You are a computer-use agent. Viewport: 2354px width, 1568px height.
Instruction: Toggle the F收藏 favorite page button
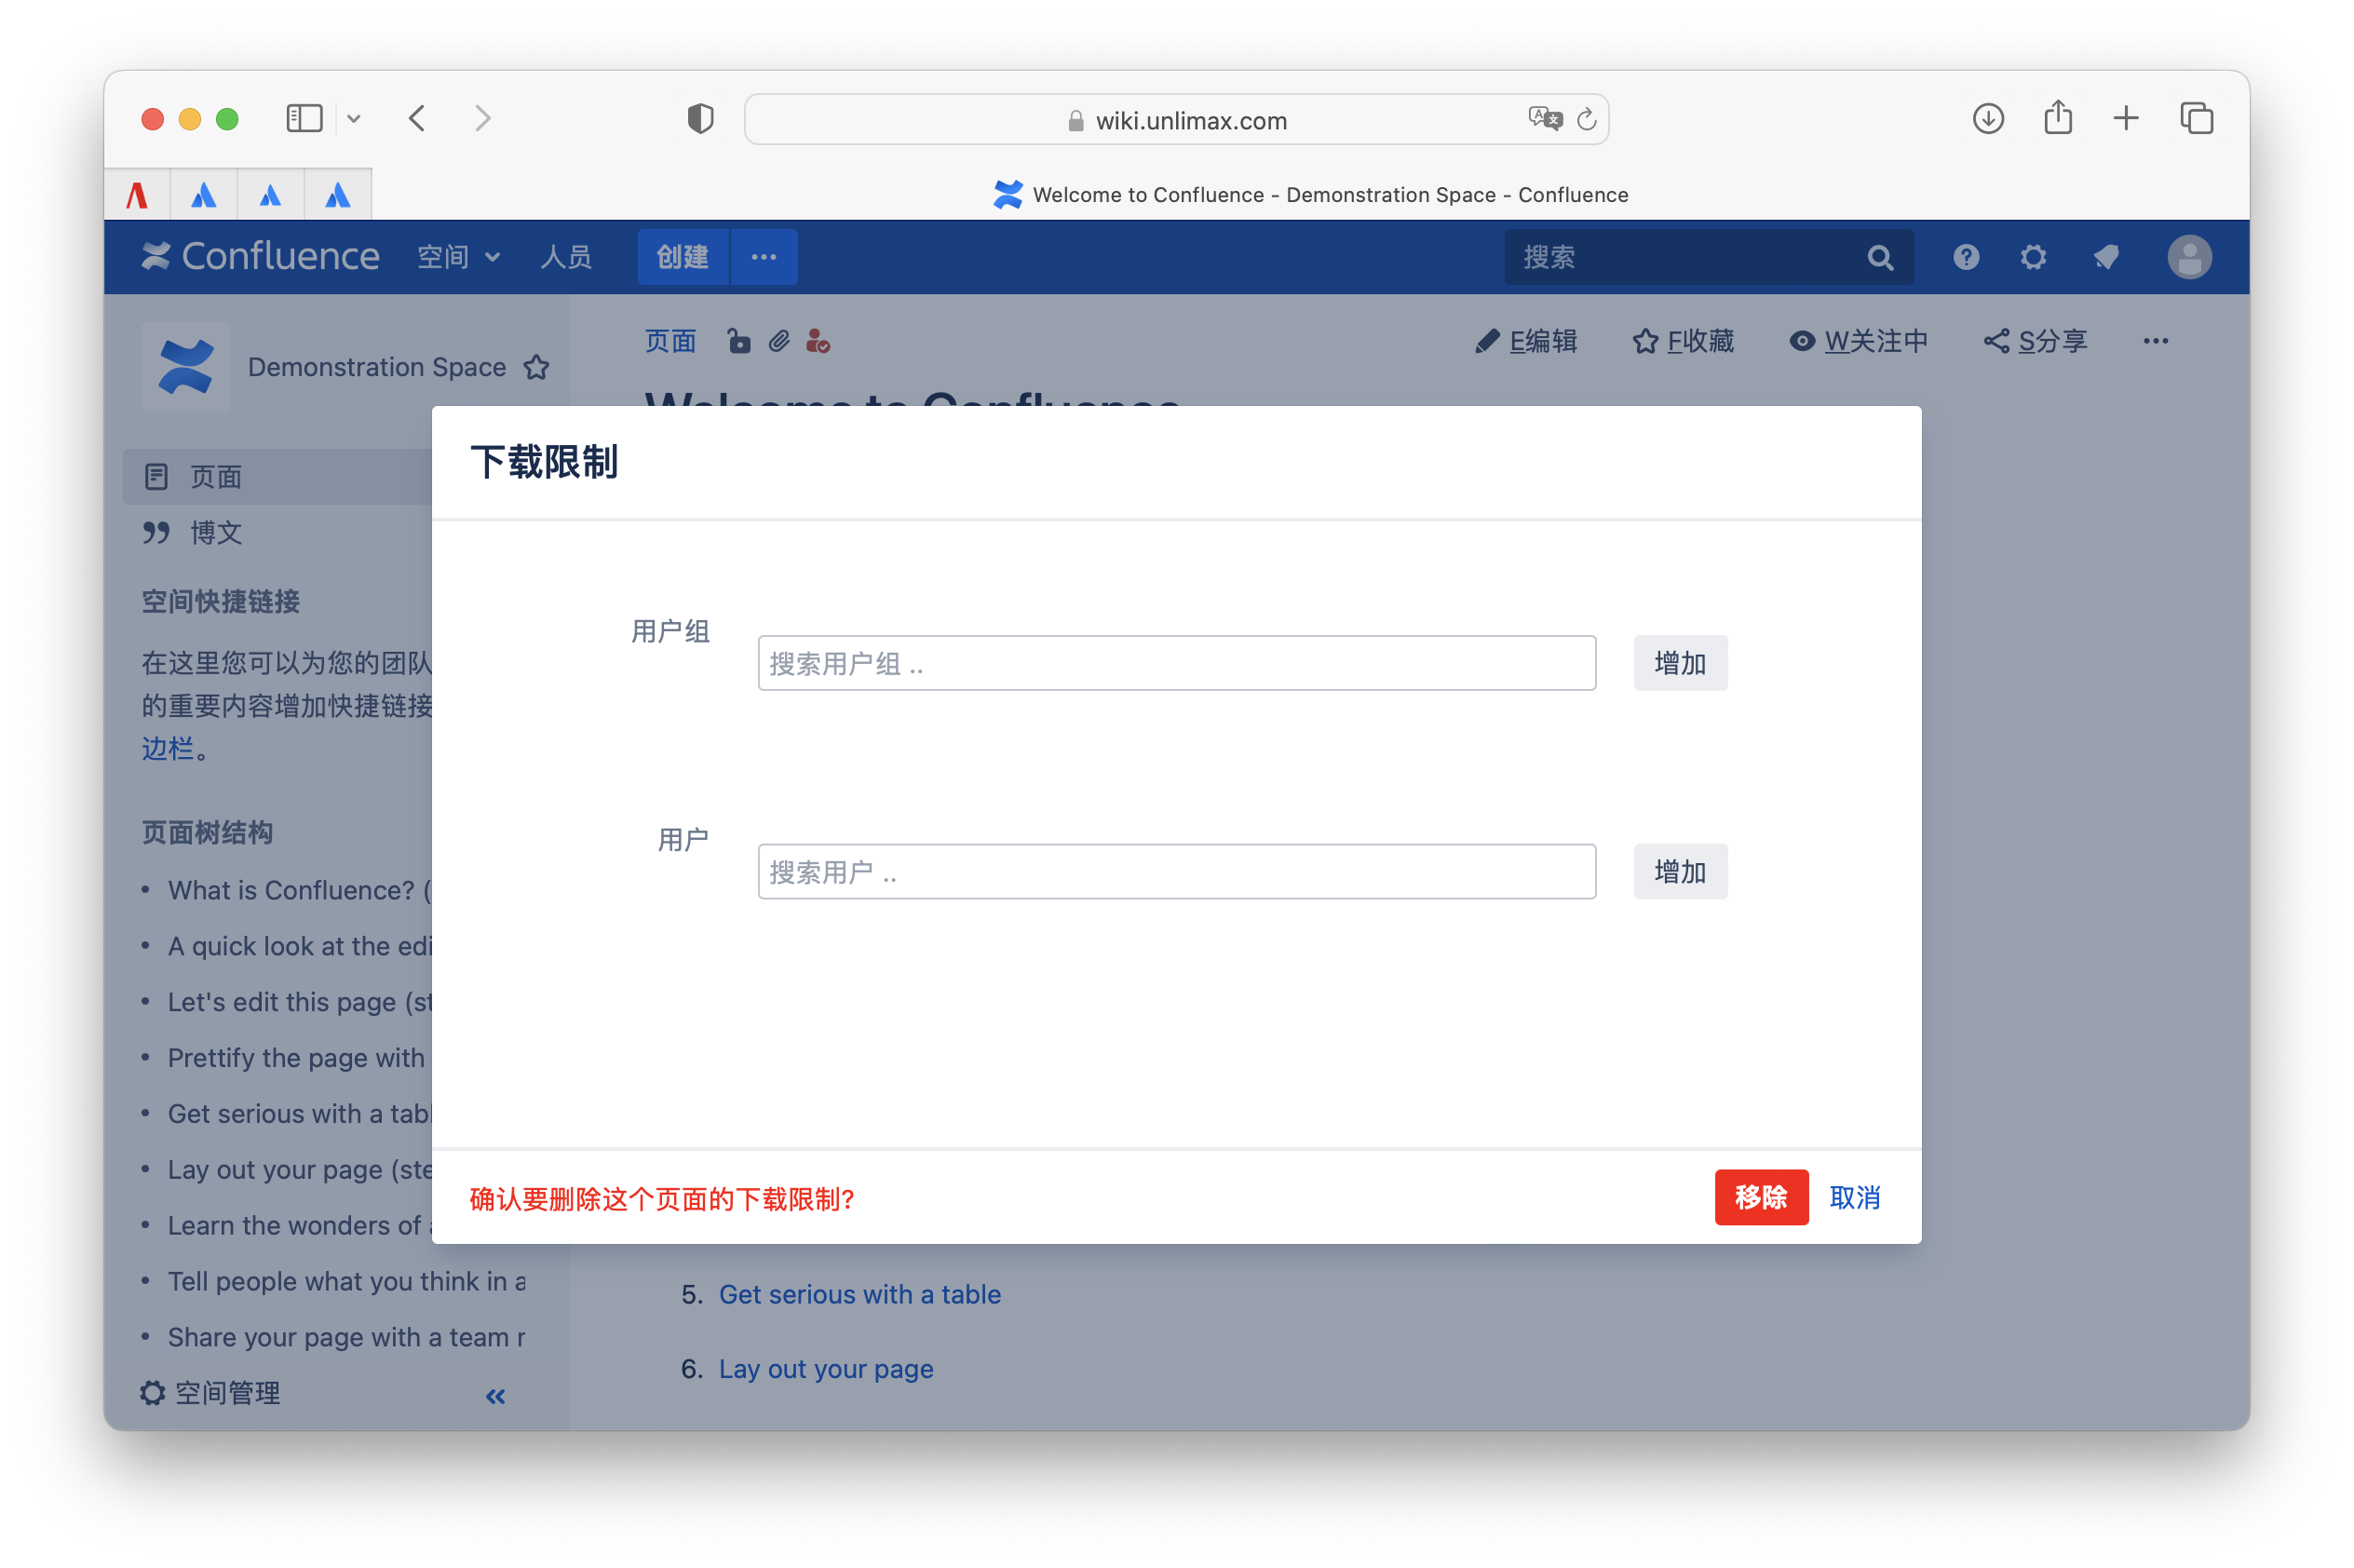[x=1684, y=342]
